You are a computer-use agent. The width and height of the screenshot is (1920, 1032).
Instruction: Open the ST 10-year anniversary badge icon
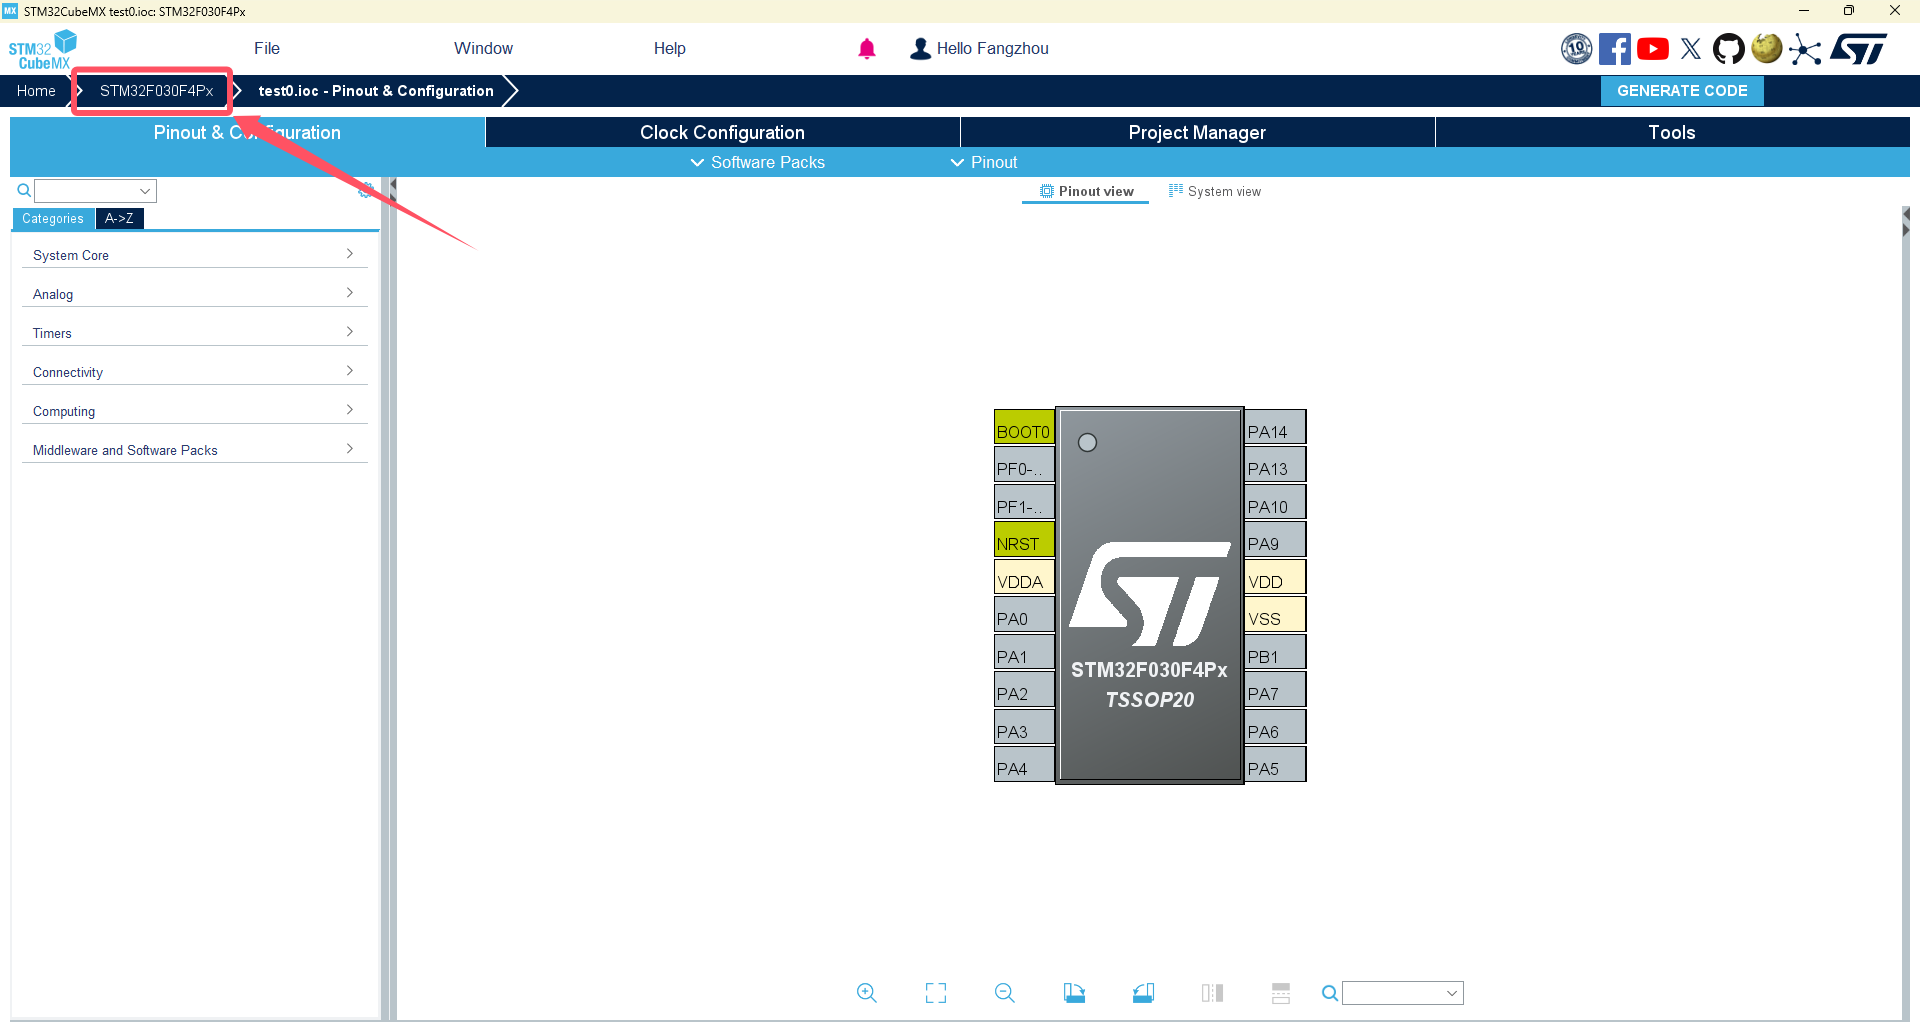click(x=1577, y=49)
